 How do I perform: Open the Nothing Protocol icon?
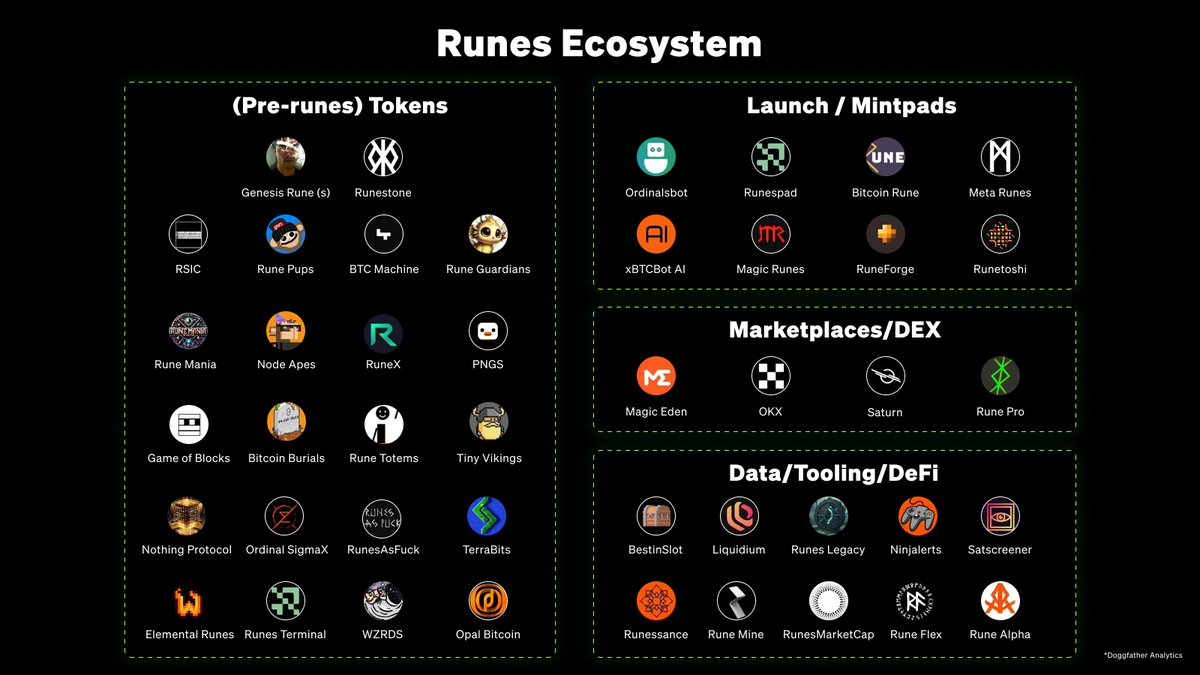187,516
